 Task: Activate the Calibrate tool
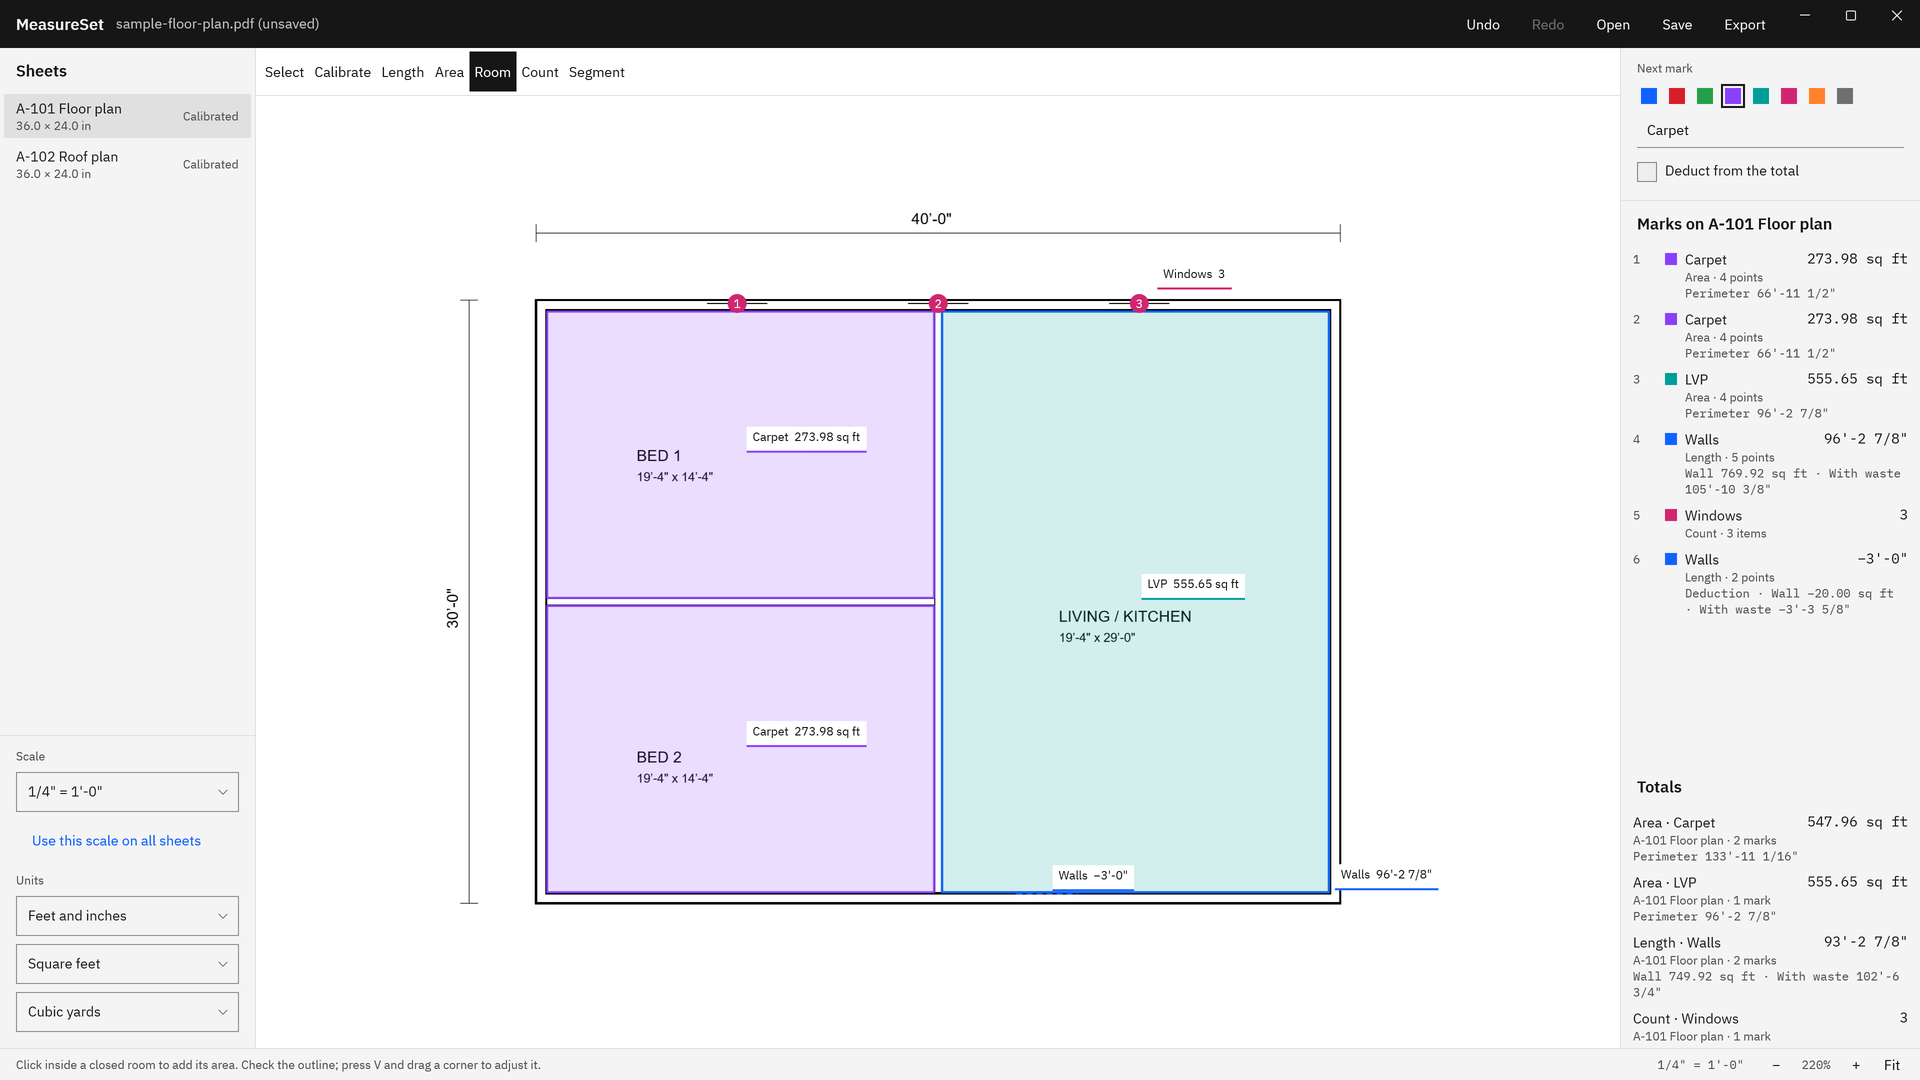point(342,72)
